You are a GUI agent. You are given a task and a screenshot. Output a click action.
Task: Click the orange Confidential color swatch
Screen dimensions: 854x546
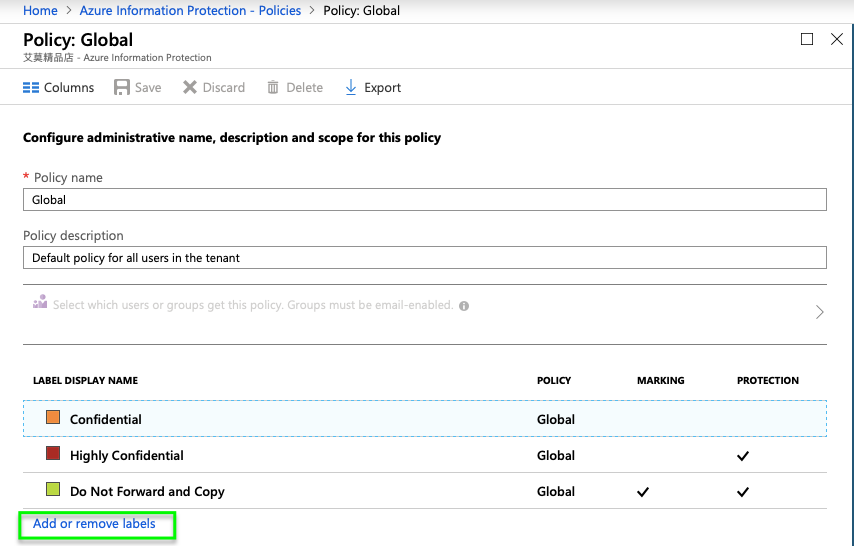pos(53,418)
